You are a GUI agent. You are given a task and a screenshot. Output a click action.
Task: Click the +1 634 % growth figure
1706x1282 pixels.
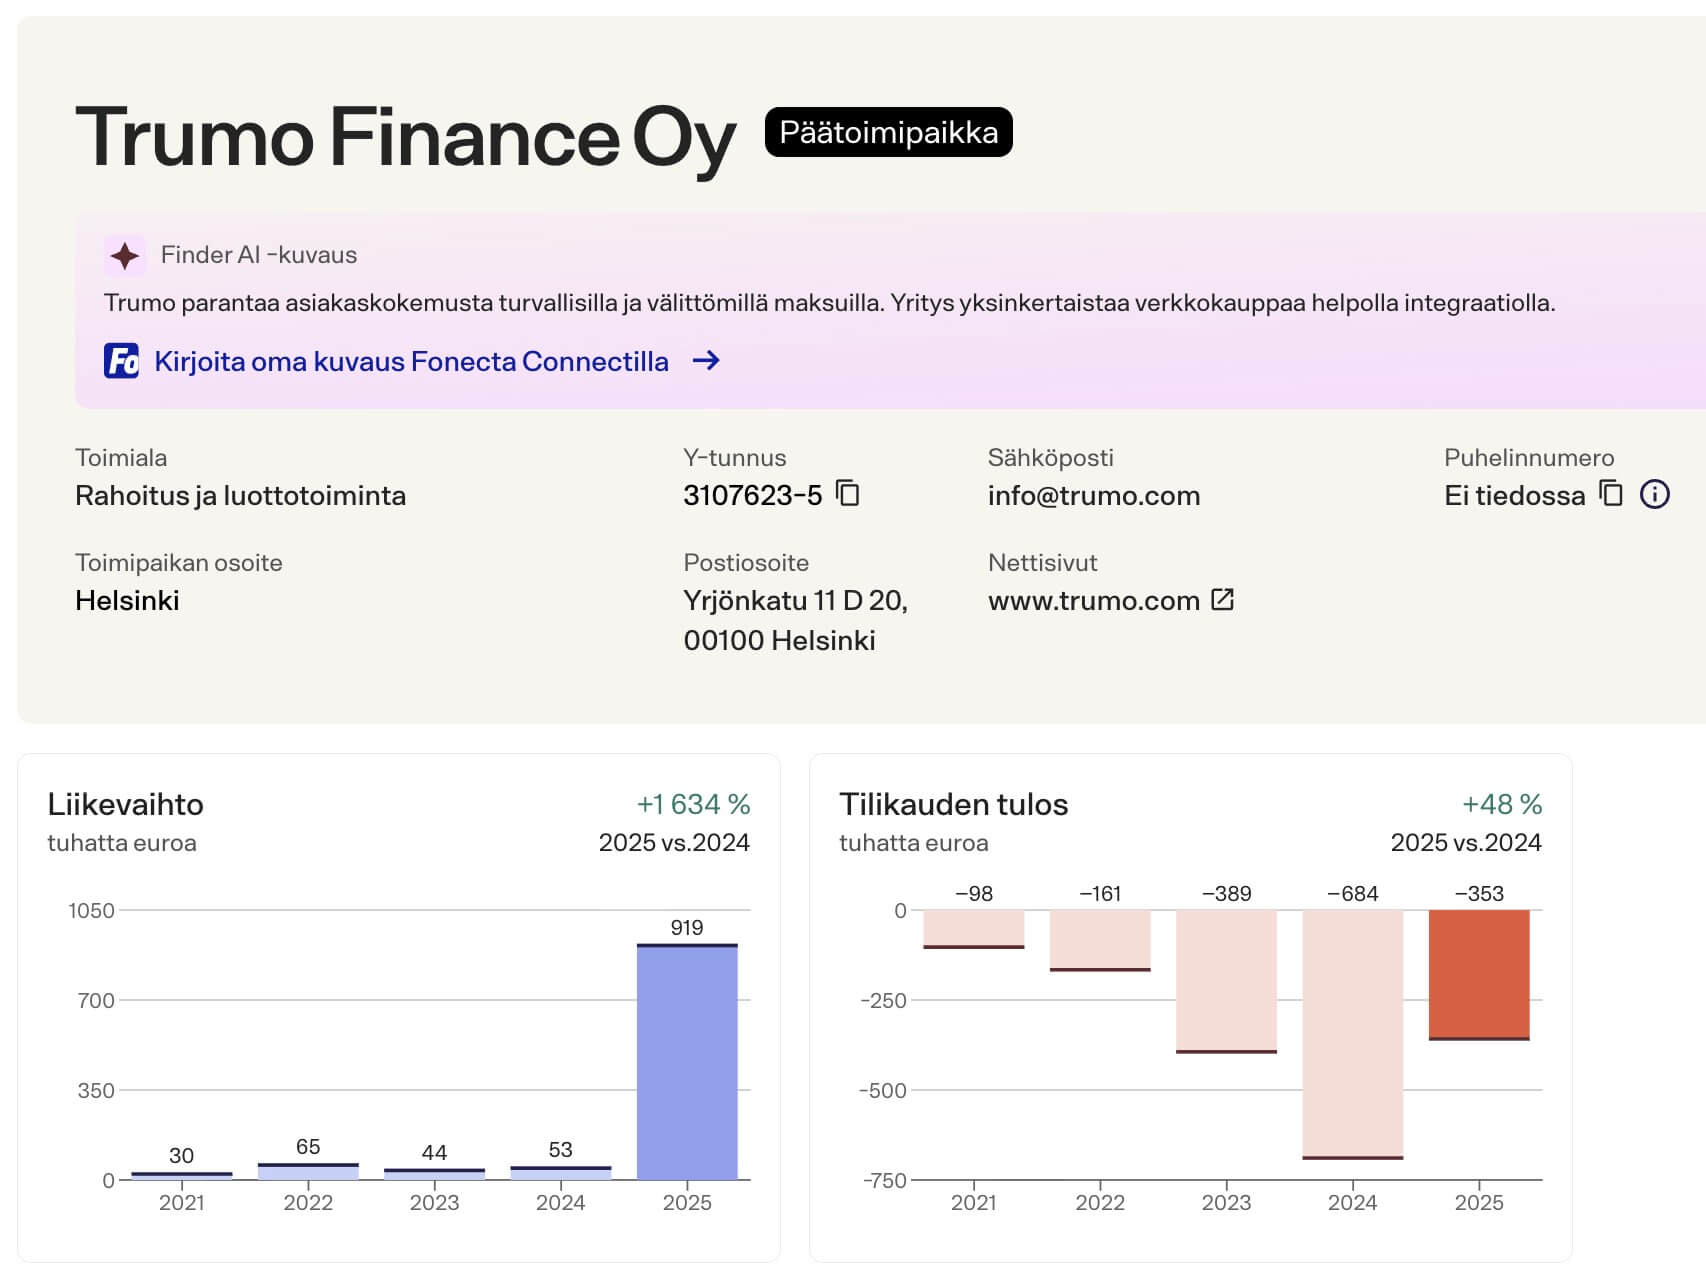point(693,804)
